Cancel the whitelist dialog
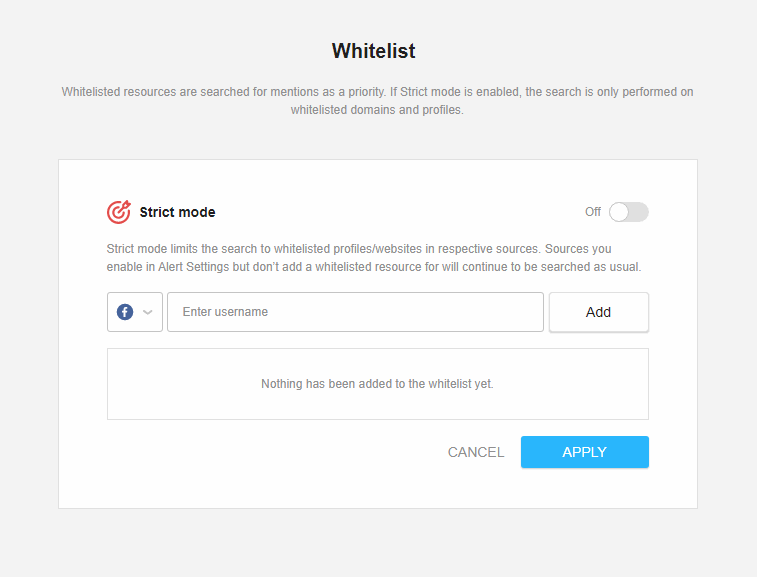757x577 pixels. (x=476, y=452)
